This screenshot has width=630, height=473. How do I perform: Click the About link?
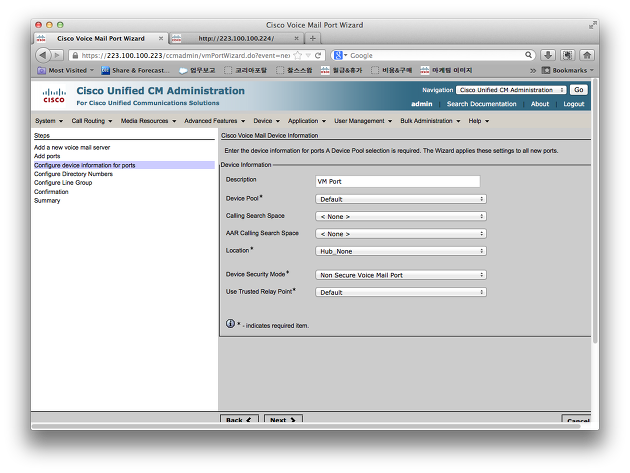tap(540, 104)
